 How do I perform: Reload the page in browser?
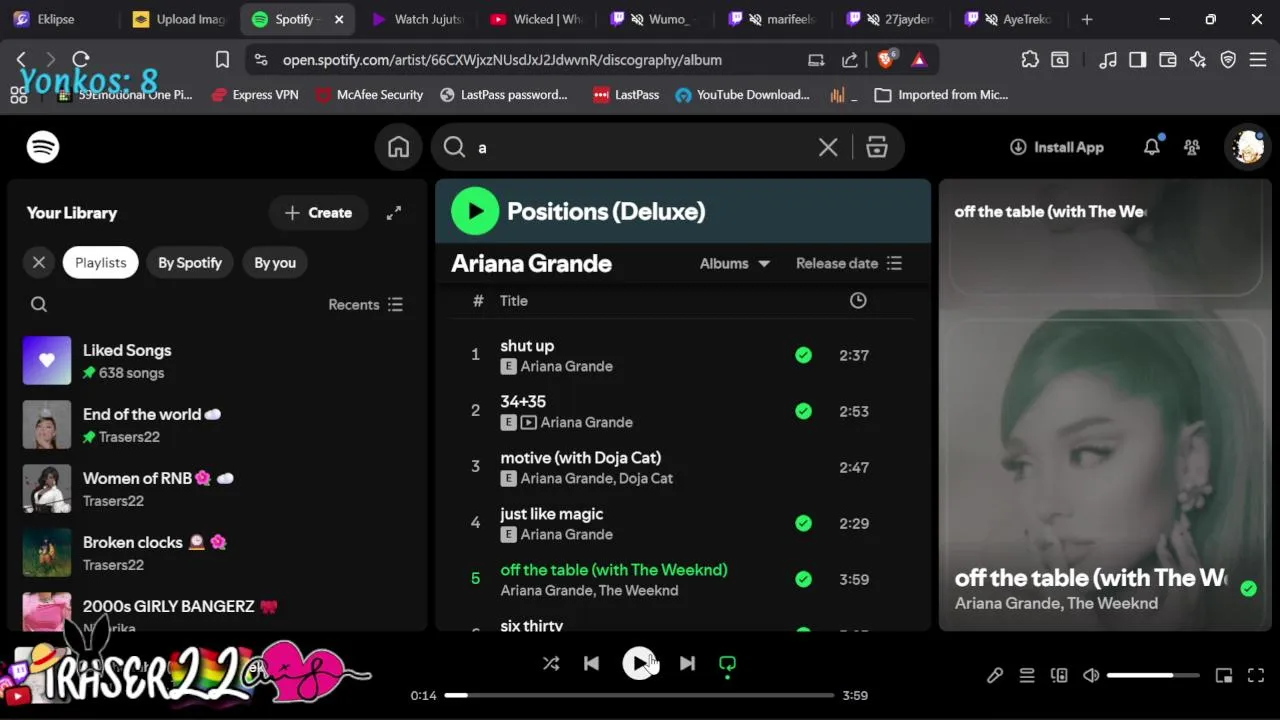[81, 60]
